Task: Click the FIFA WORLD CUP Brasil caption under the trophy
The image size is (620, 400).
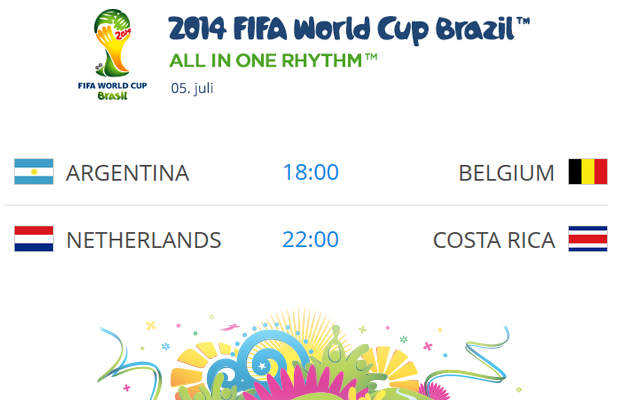Action: tap(112, 88)
